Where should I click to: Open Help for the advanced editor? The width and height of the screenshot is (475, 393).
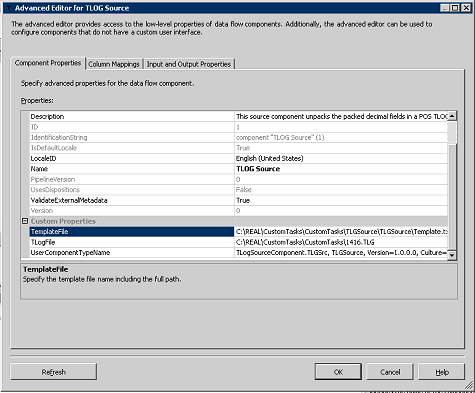tap(442, 372)
